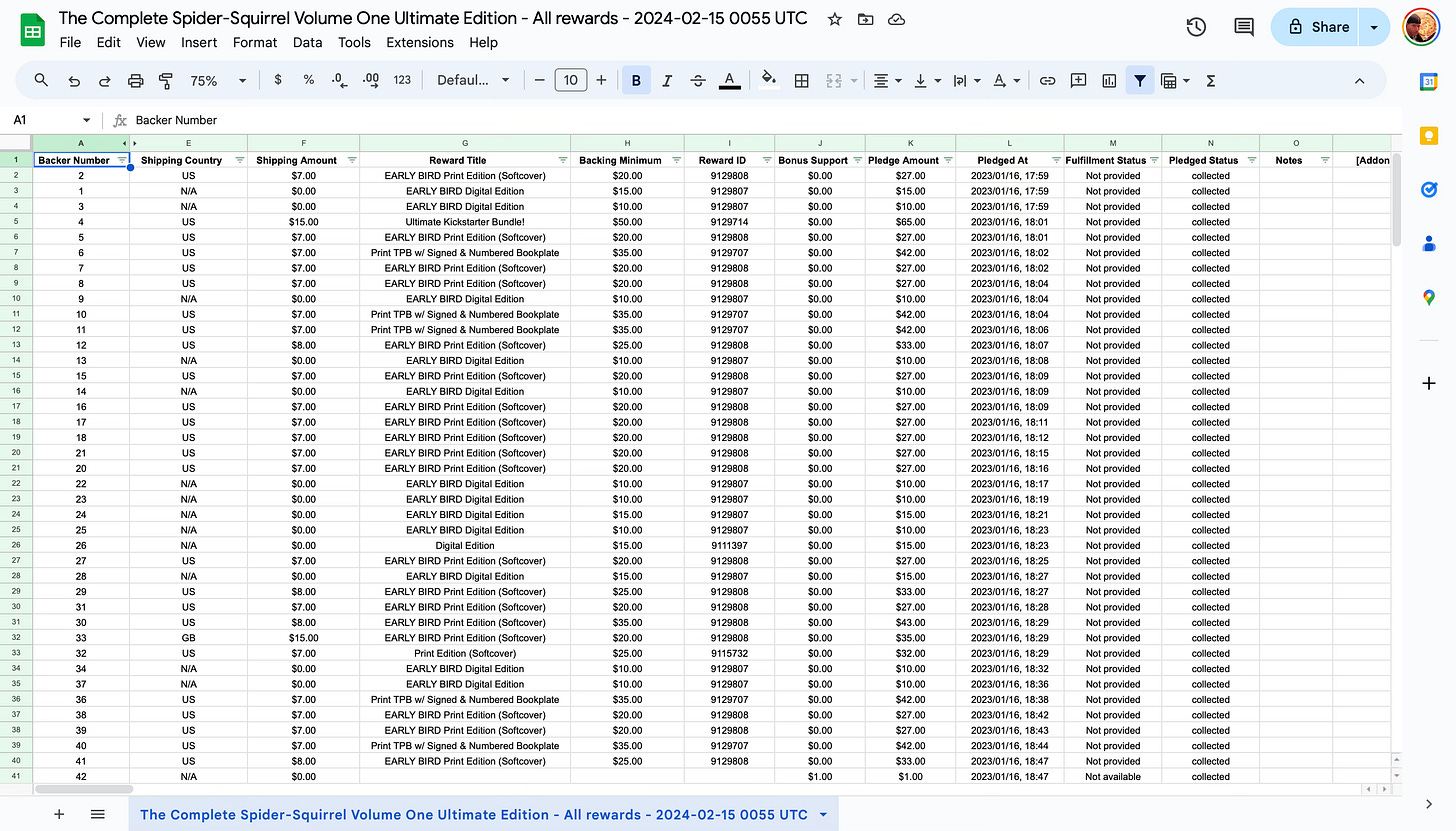Insert chart icon
Image resolution: width=1456 pixels, height=831 pixels.
click(1108, 80)
